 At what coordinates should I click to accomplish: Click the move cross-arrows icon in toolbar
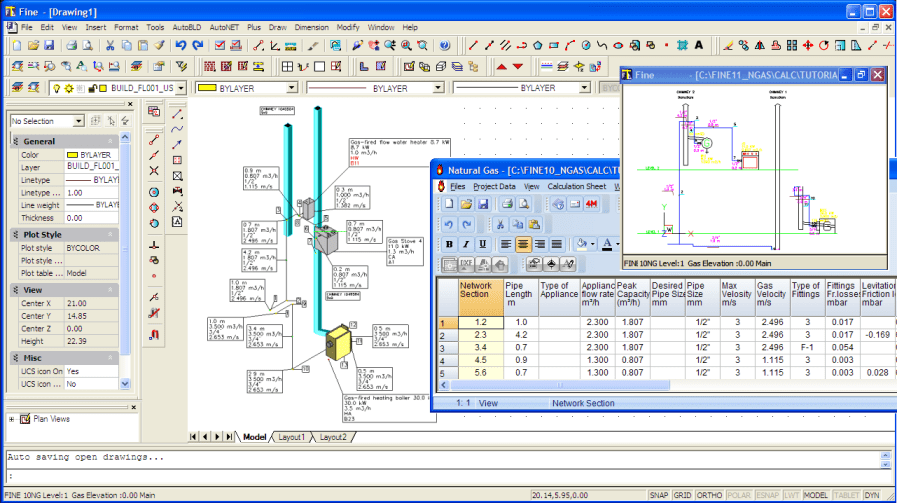click(808, 46)
